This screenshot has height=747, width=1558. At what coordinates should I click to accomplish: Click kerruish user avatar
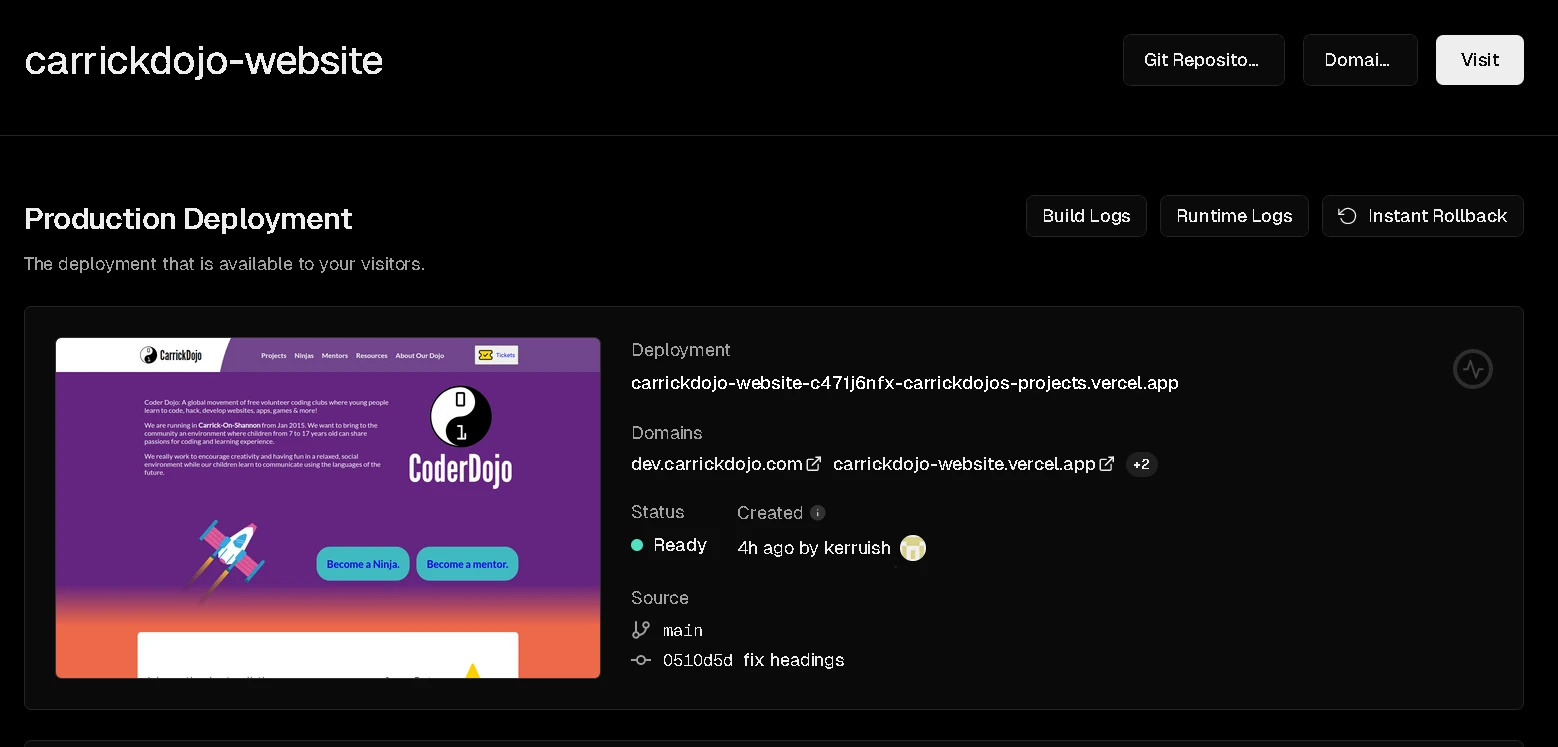coord(913,548)
